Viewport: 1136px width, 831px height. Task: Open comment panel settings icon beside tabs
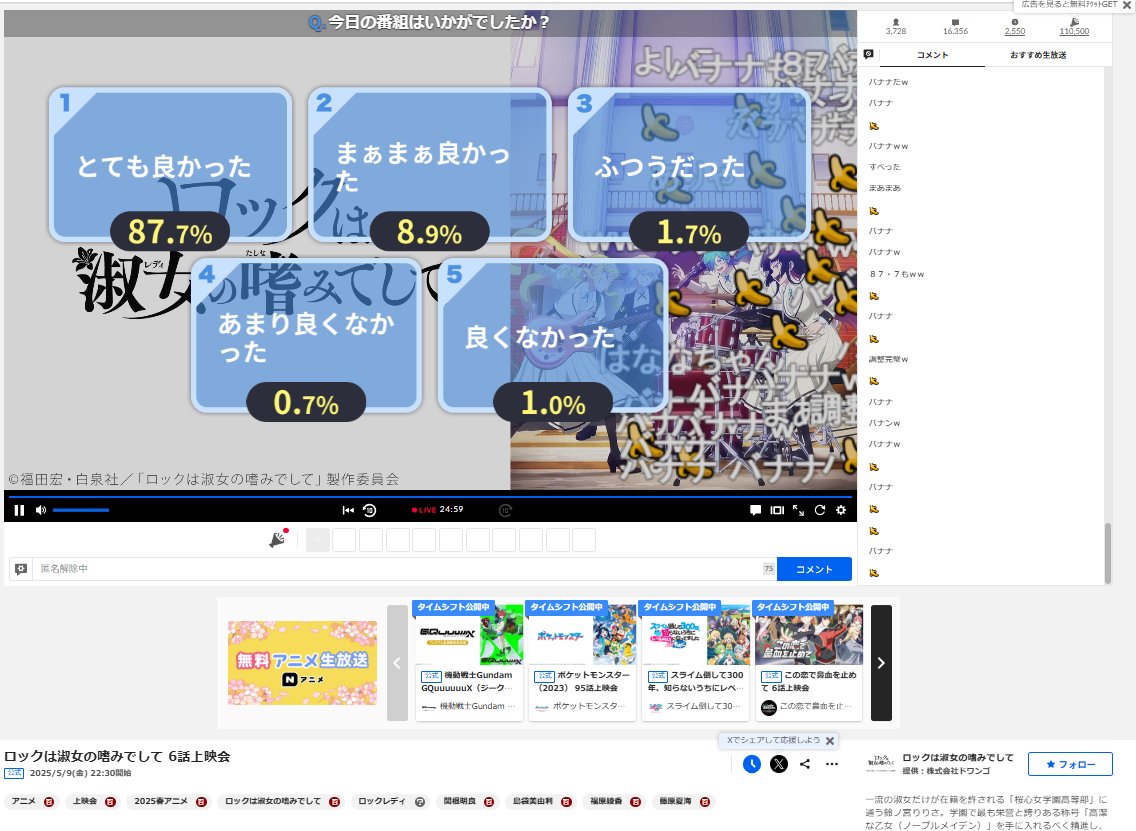[x=869, y=54]
